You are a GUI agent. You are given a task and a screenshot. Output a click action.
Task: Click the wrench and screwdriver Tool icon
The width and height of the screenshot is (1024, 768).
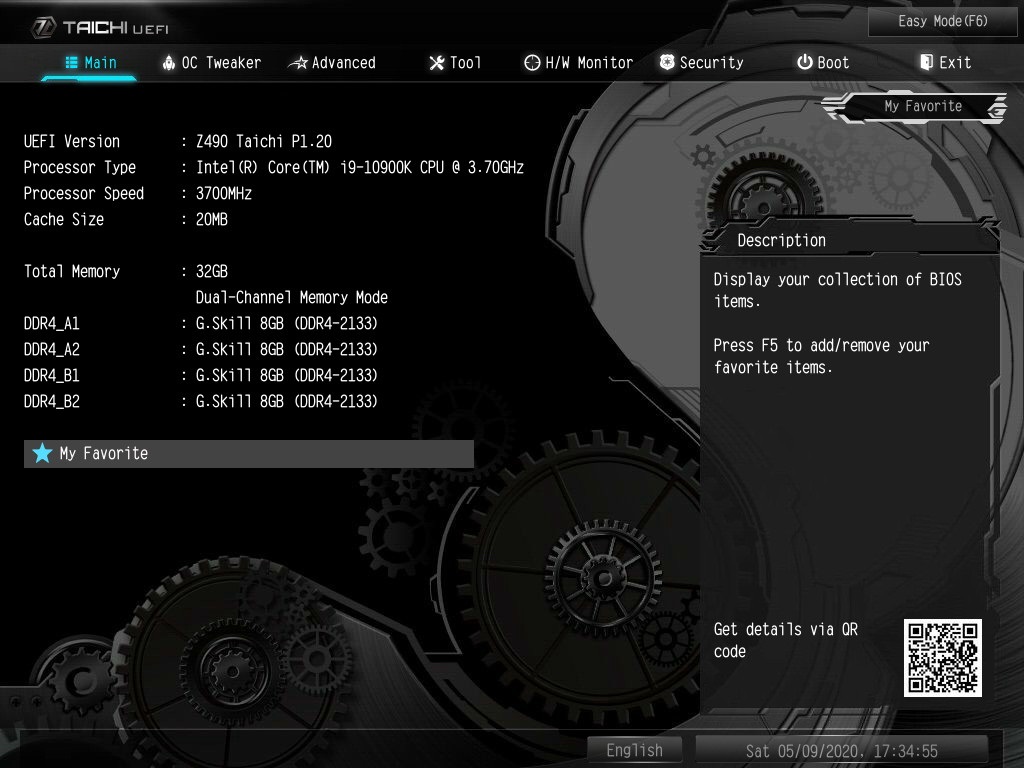click(436, 63)
